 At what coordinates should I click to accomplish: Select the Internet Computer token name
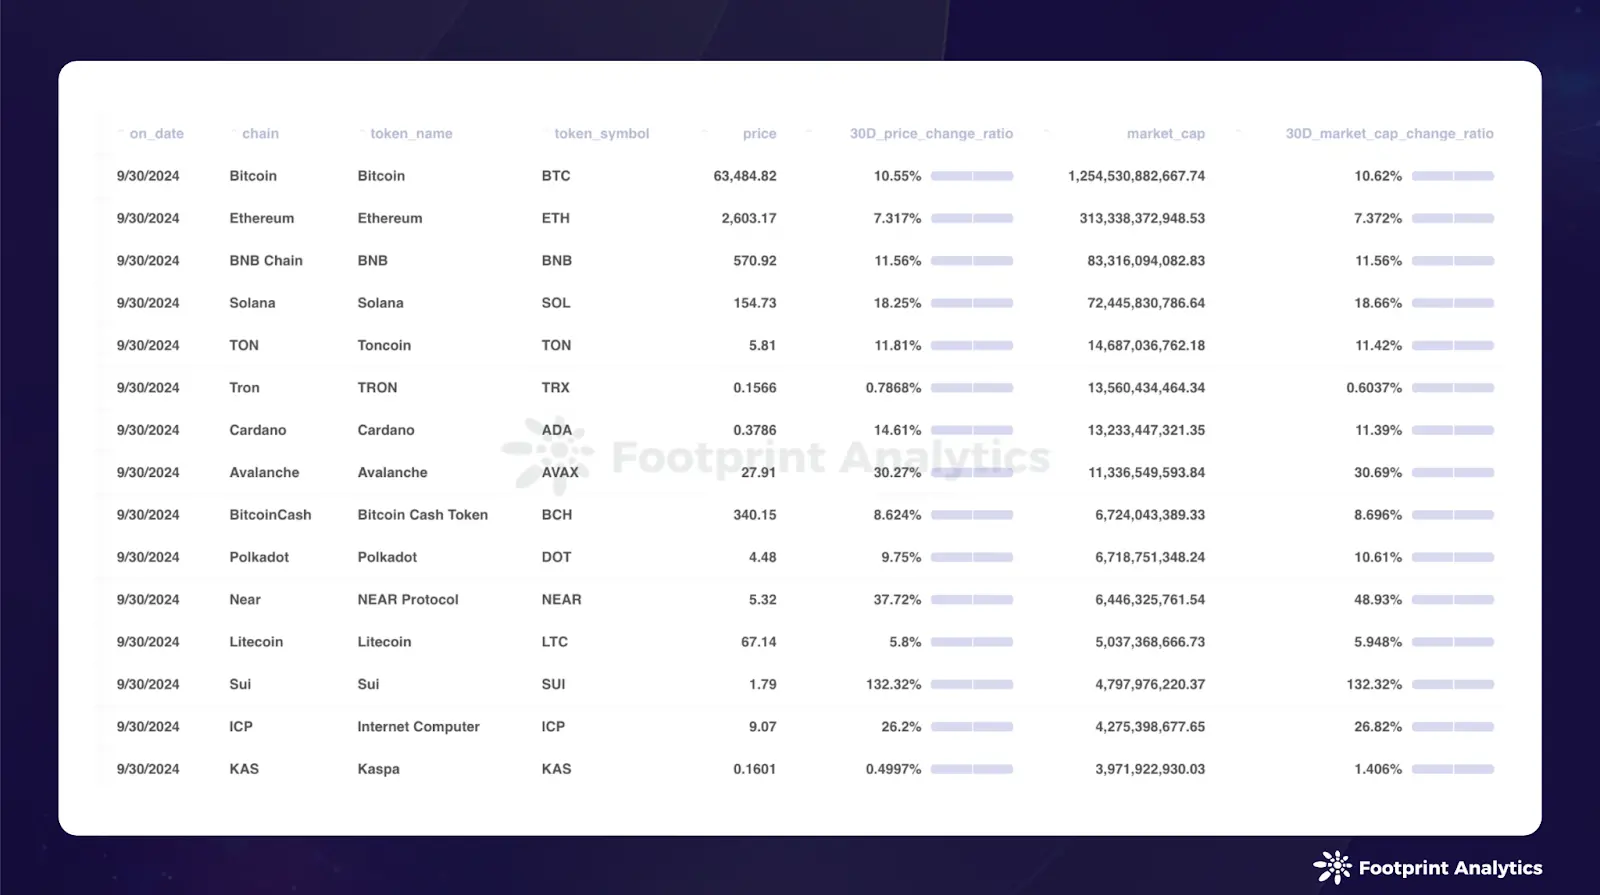pos(418,727)
